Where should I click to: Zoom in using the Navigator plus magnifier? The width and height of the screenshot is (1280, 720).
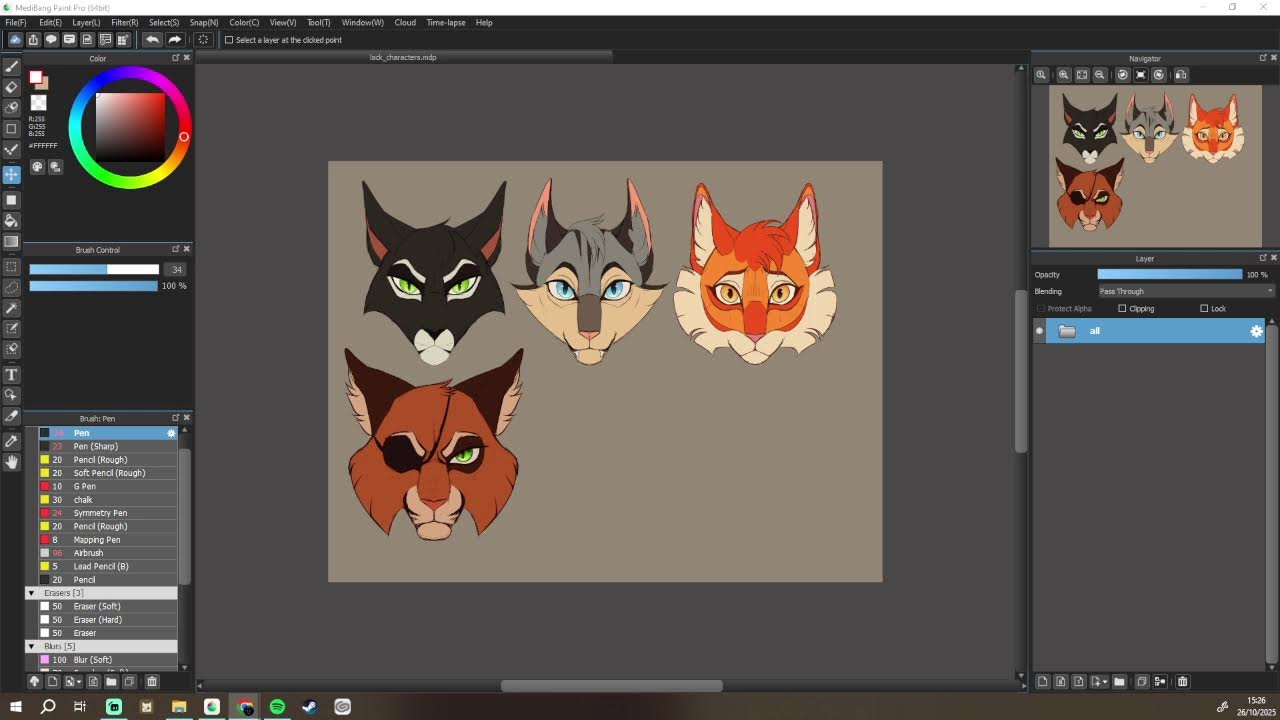[1064, 75]
